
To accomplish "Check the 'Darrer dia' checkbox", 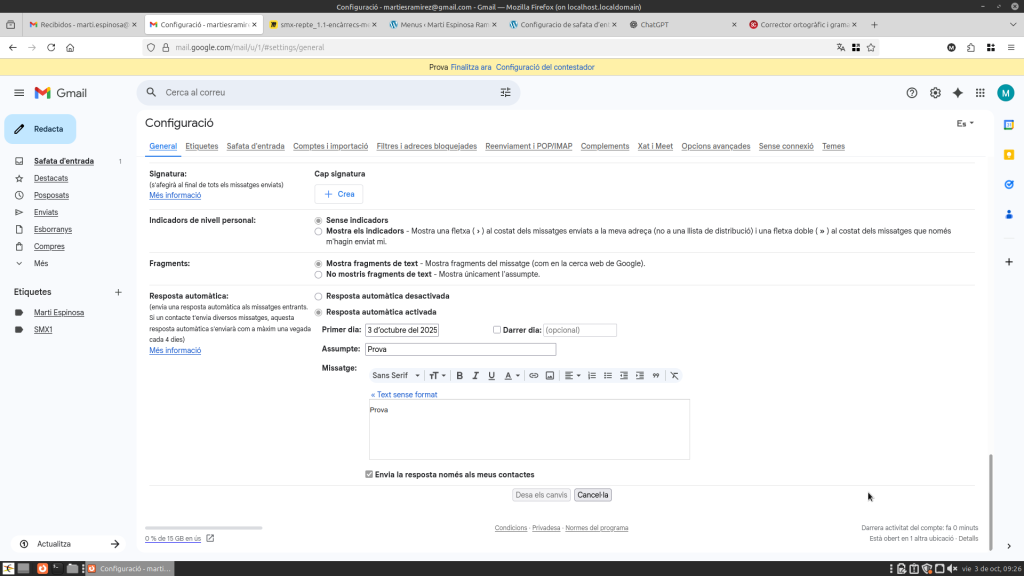I will coord(497,330).
